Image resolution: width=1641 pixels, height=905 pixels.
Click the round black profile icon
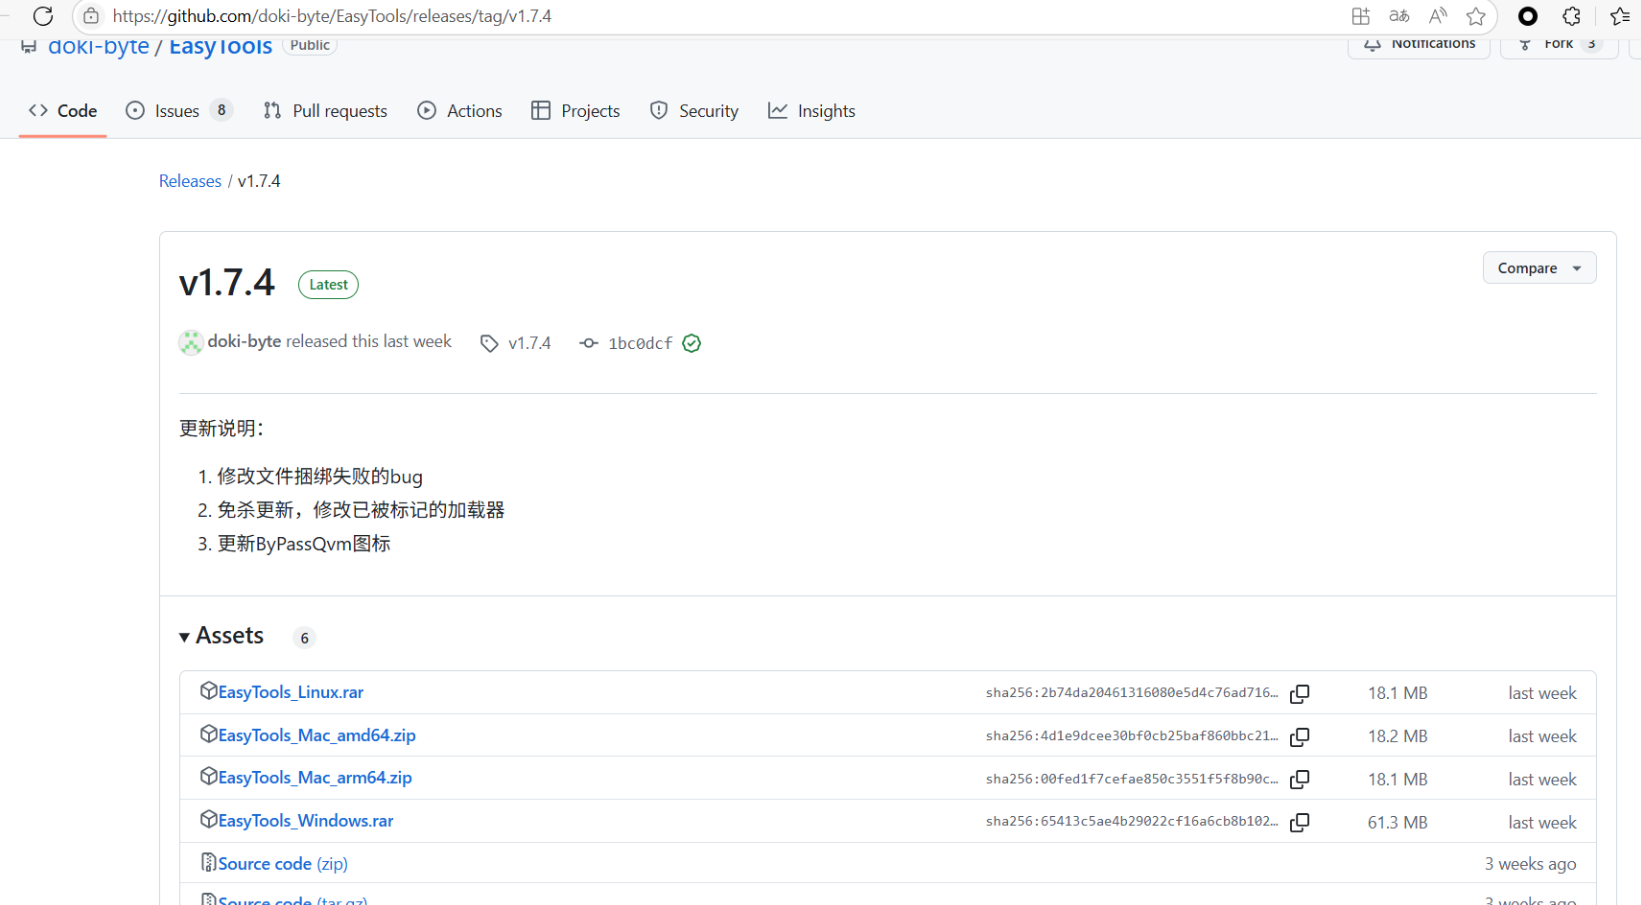[1528, 16]
